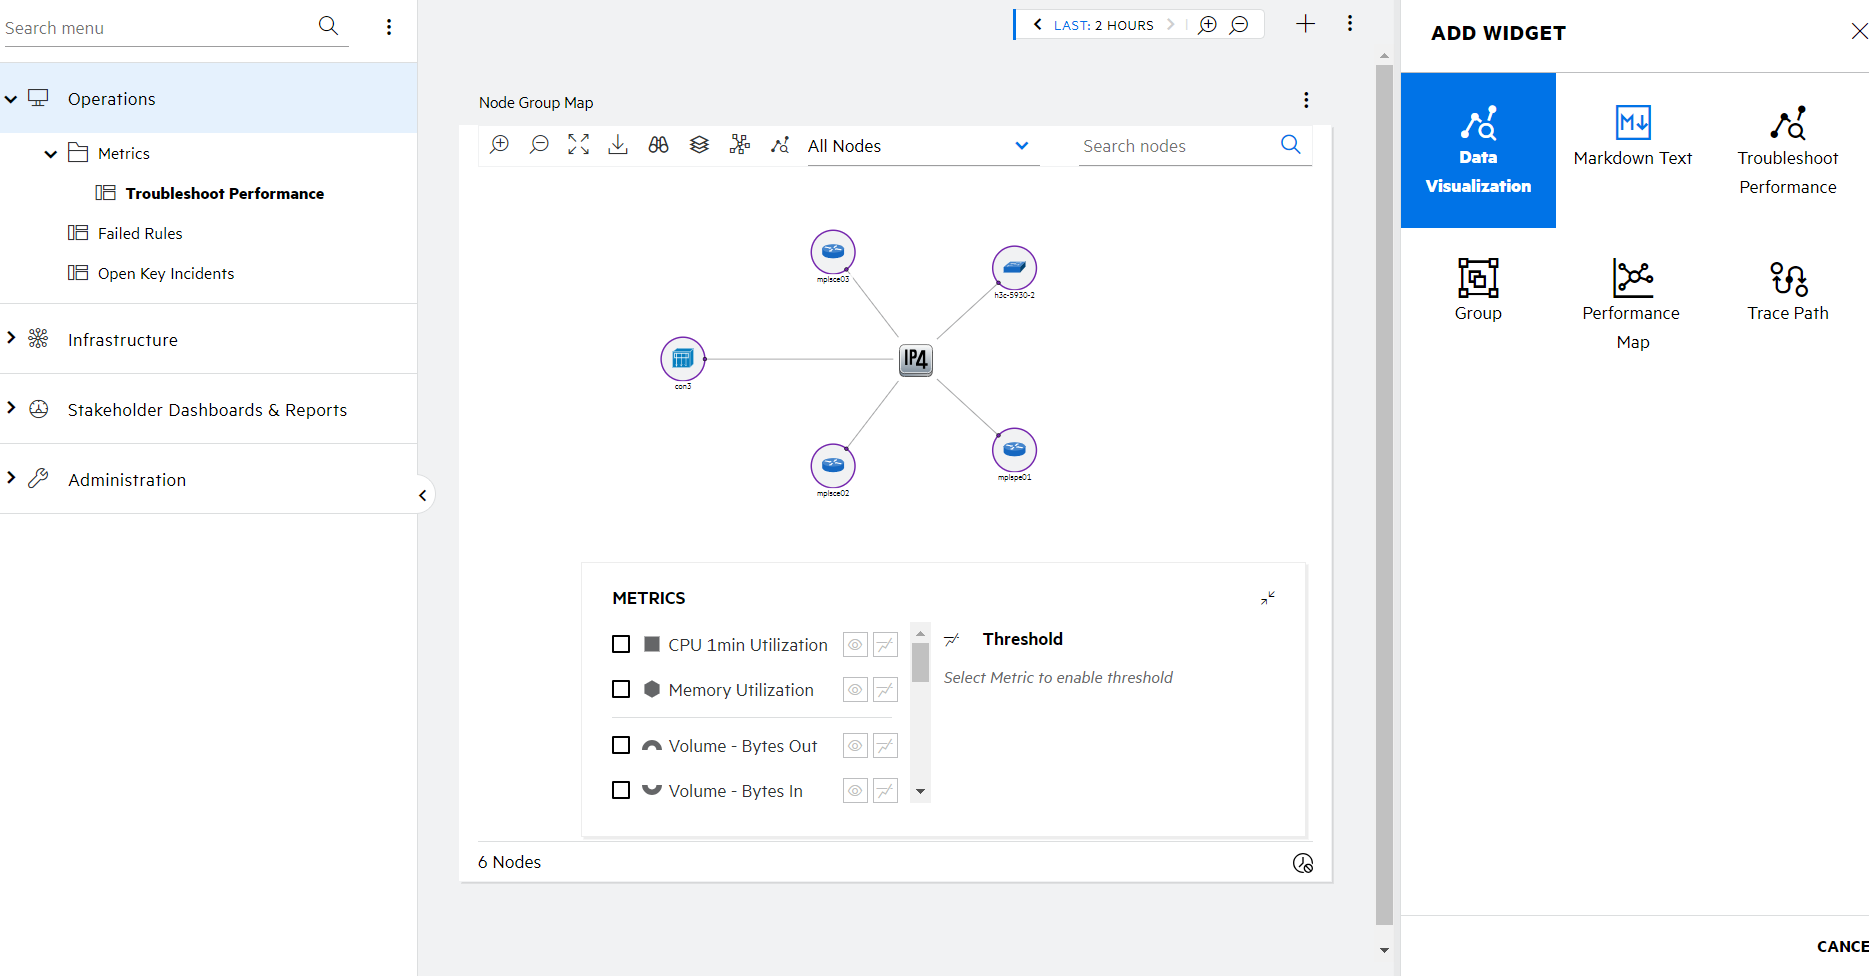This screenshot has width=1869, height=976.
Task: Open Troubleshoot Performance menu item
Action: click(224, 194)
